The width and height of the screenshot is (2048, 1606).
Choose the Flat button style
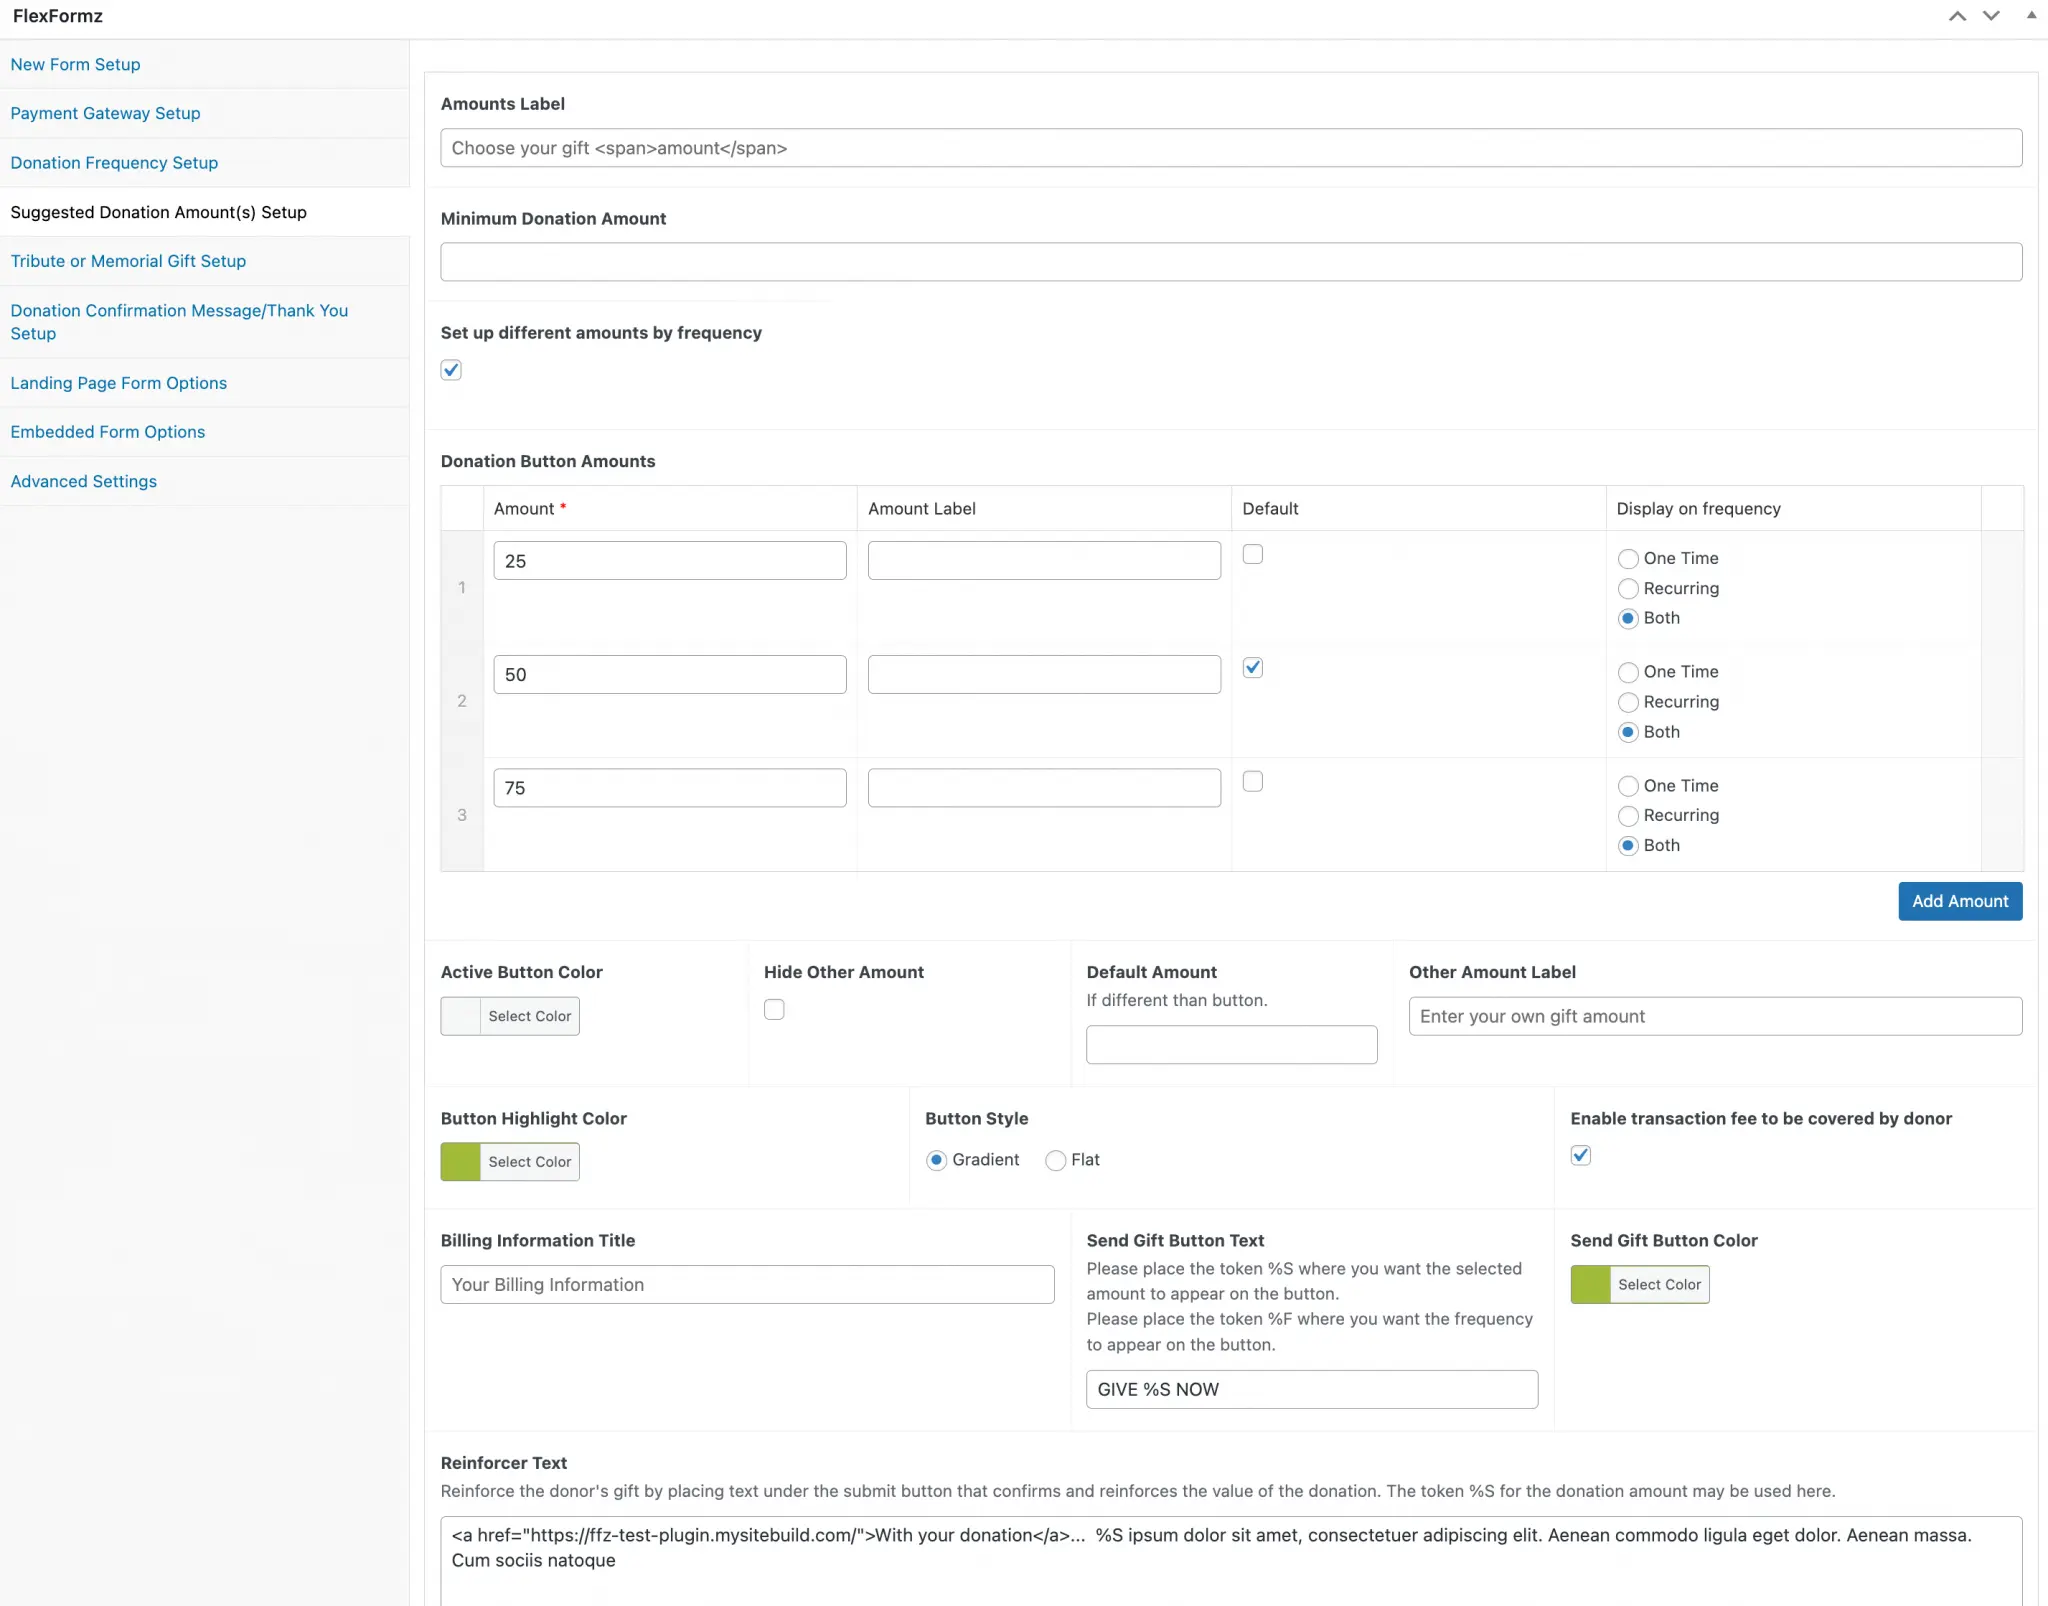[1055, 1160]
